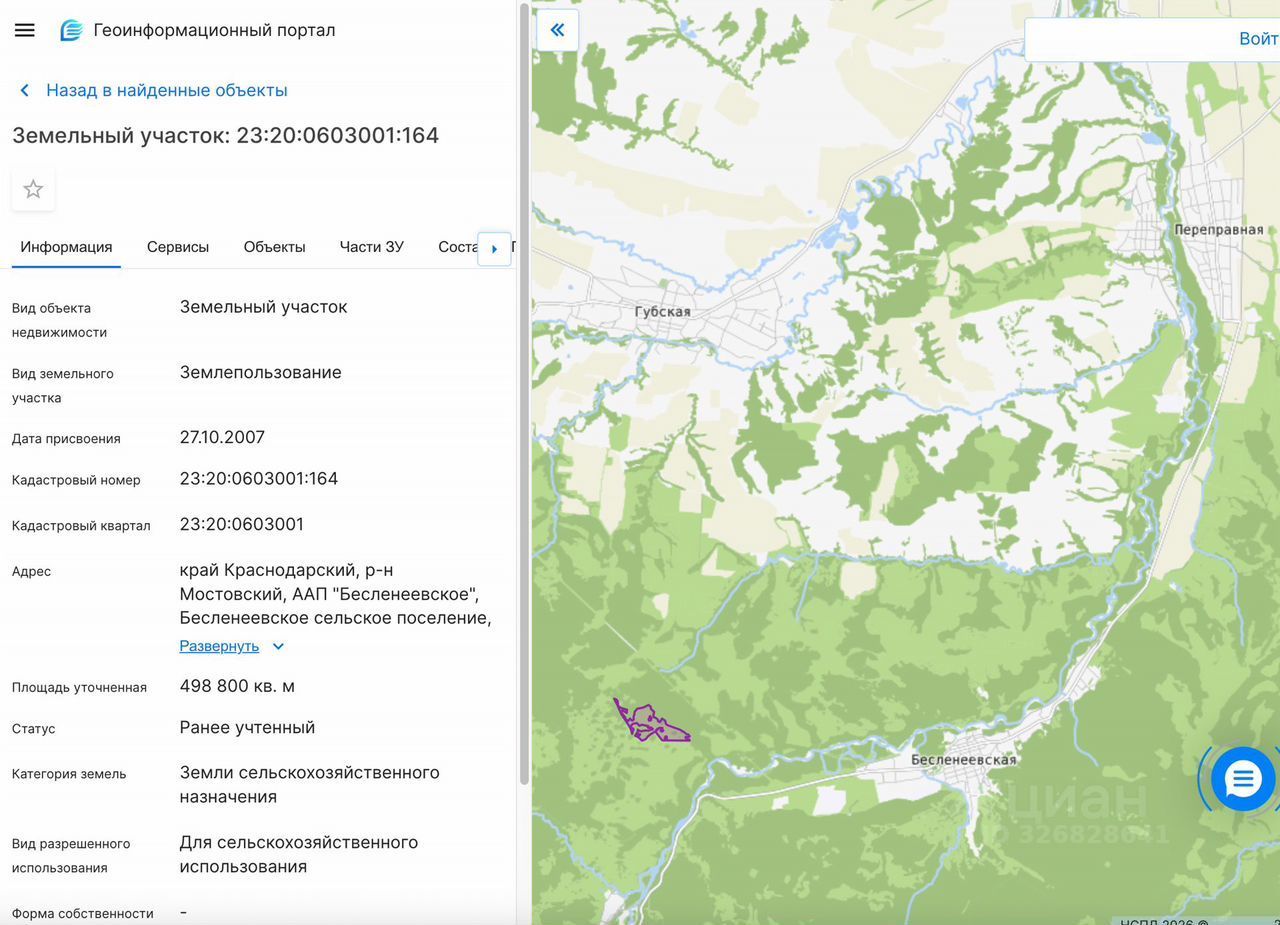Go back via Назад в найденные объекты

tap(167, 90)
